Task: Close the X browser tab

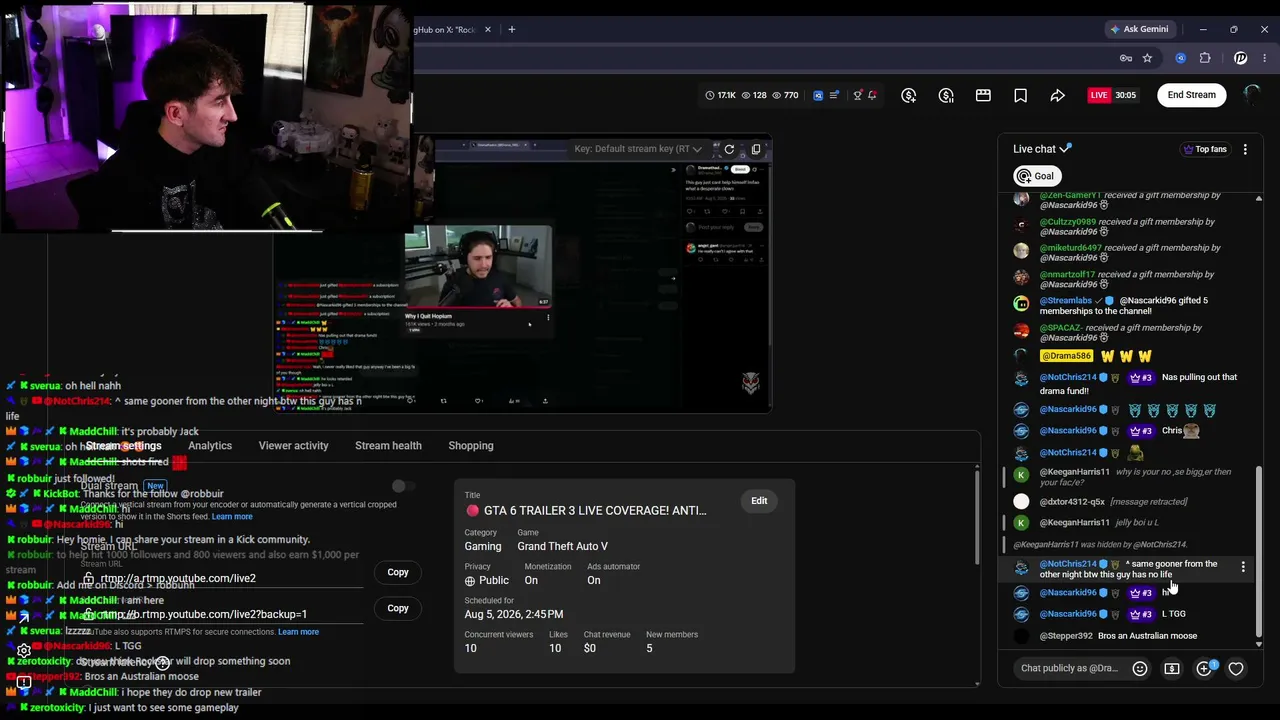Action: 488,29
